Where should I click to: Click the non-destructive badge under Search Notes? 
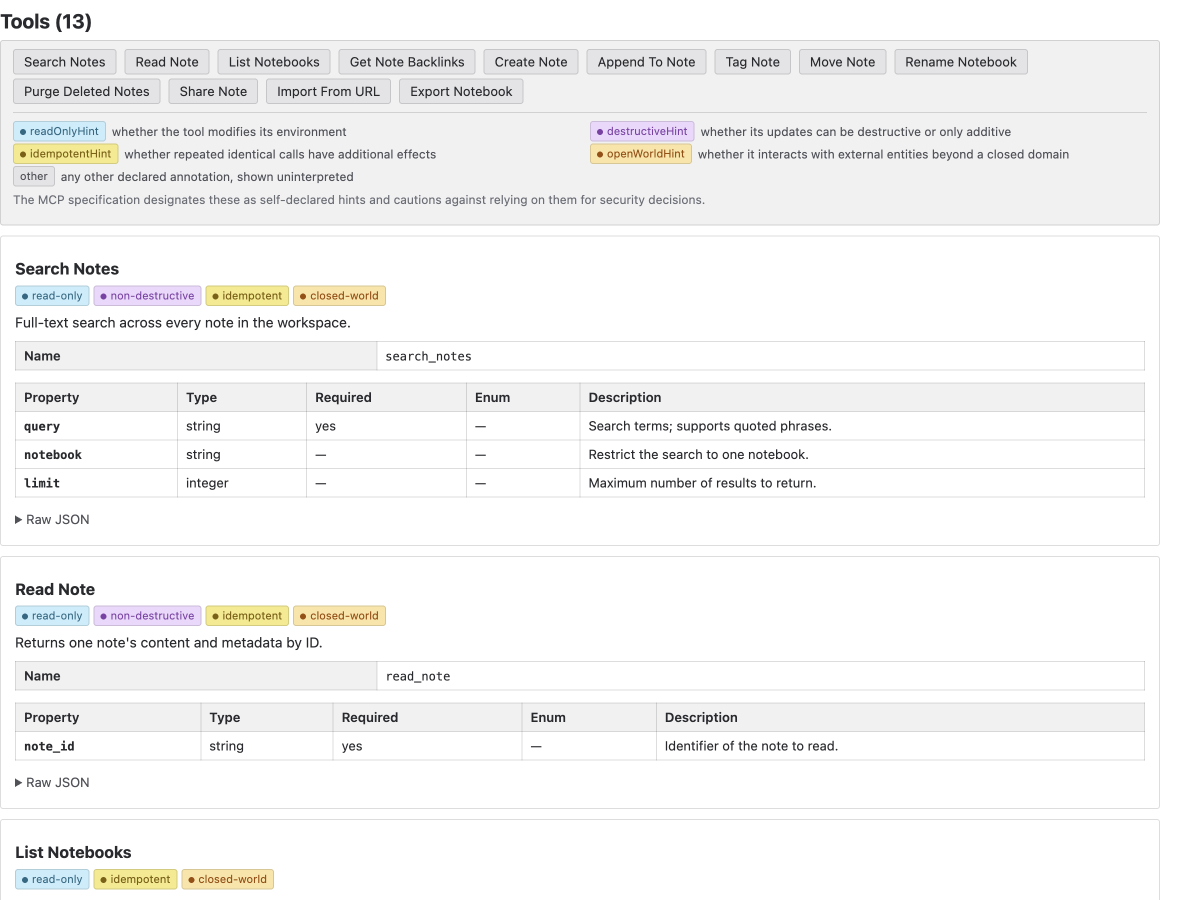coord(148,296)
